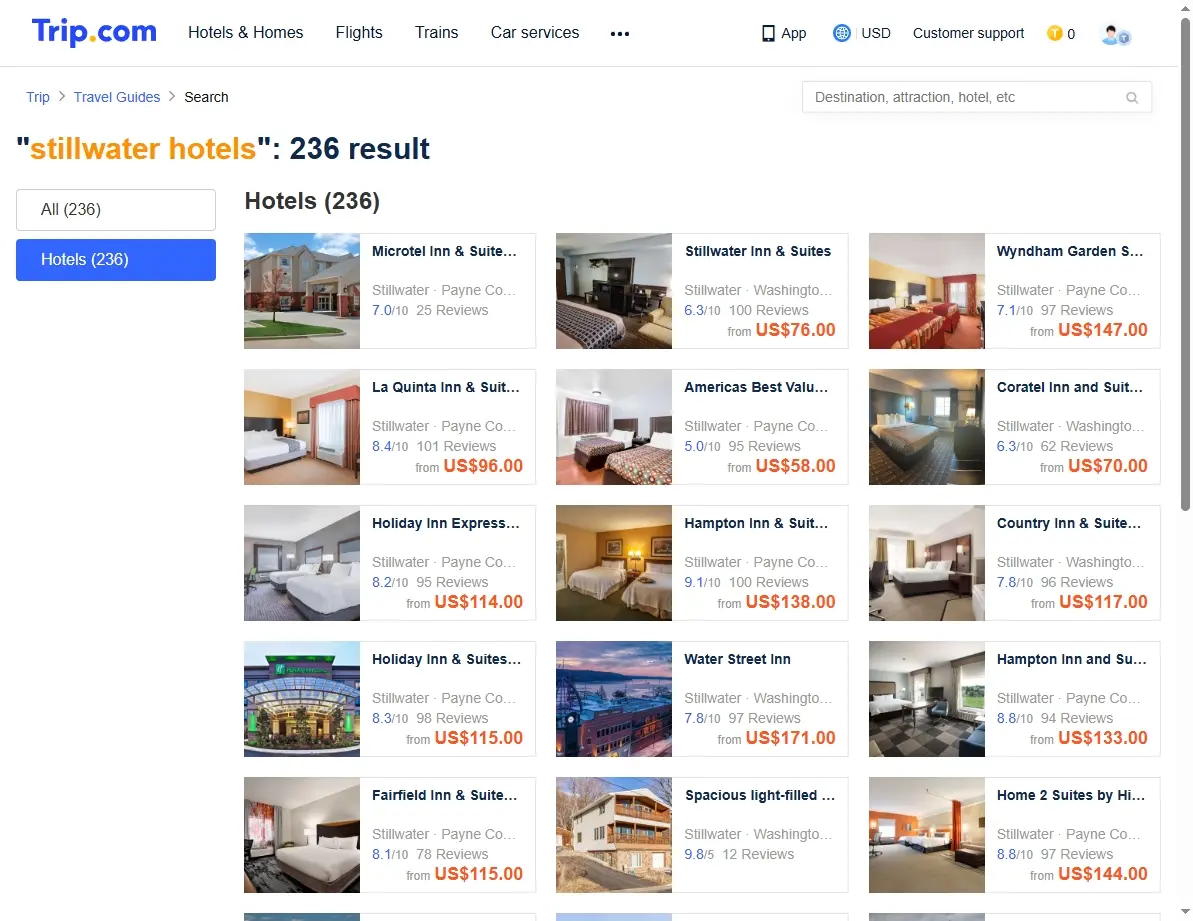Open Fairfield Inn & Suites photo
Viewport: 1193px width, 921px height.
tap(302, 835)
